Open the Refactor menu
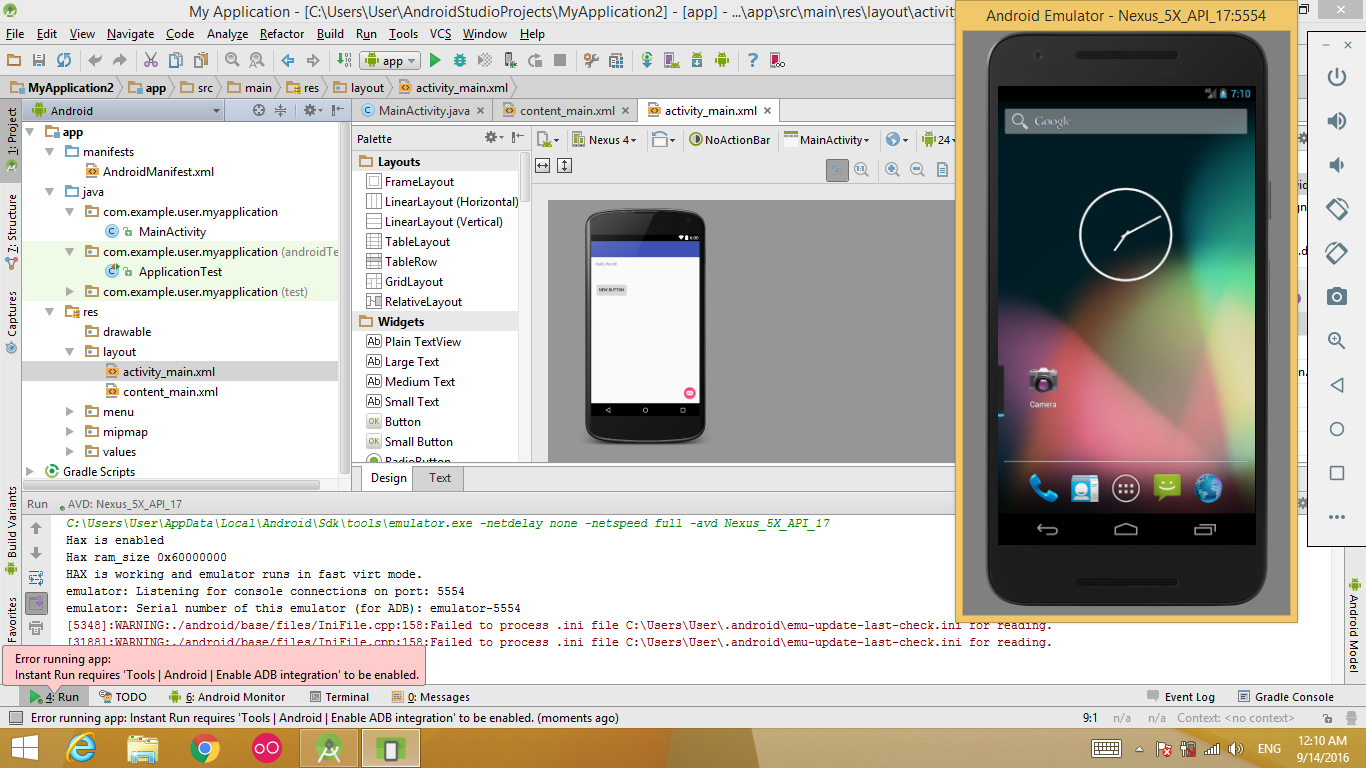 tap(282, 34)
